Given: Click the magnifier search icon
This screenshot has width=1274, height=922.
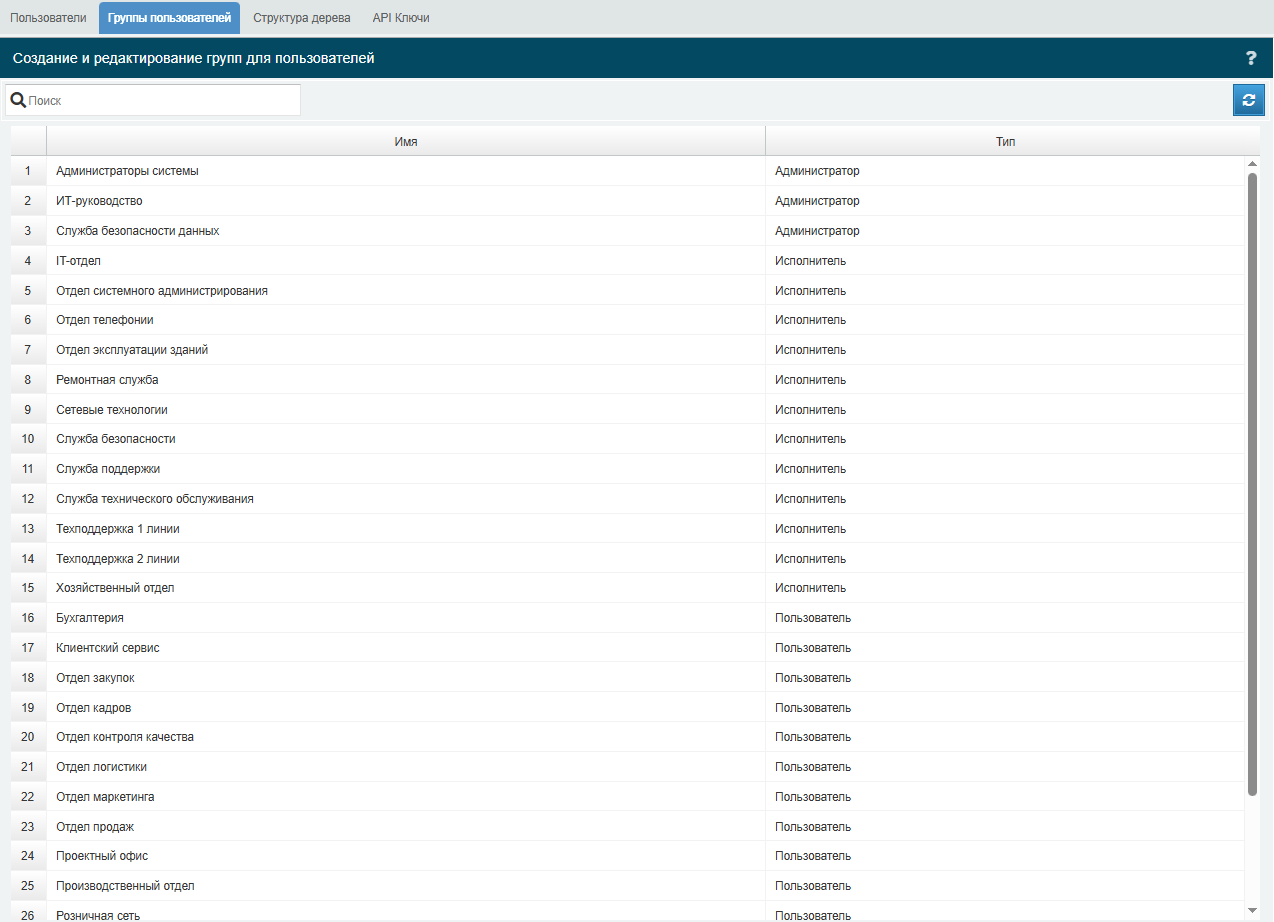Looking at the screenshot, I should 18,100.
